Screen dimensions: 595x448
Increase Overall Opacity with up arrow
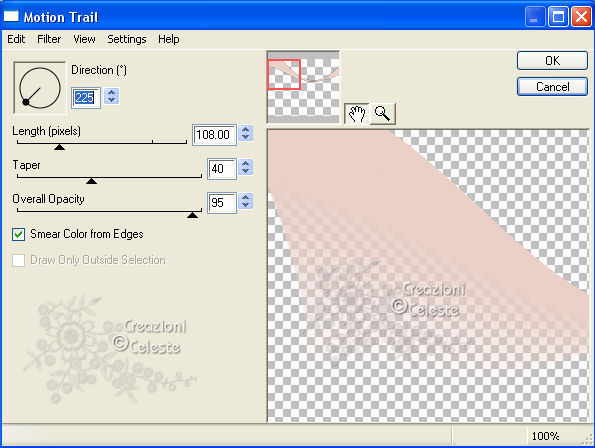pyautogui.click(x=246, y=198)
